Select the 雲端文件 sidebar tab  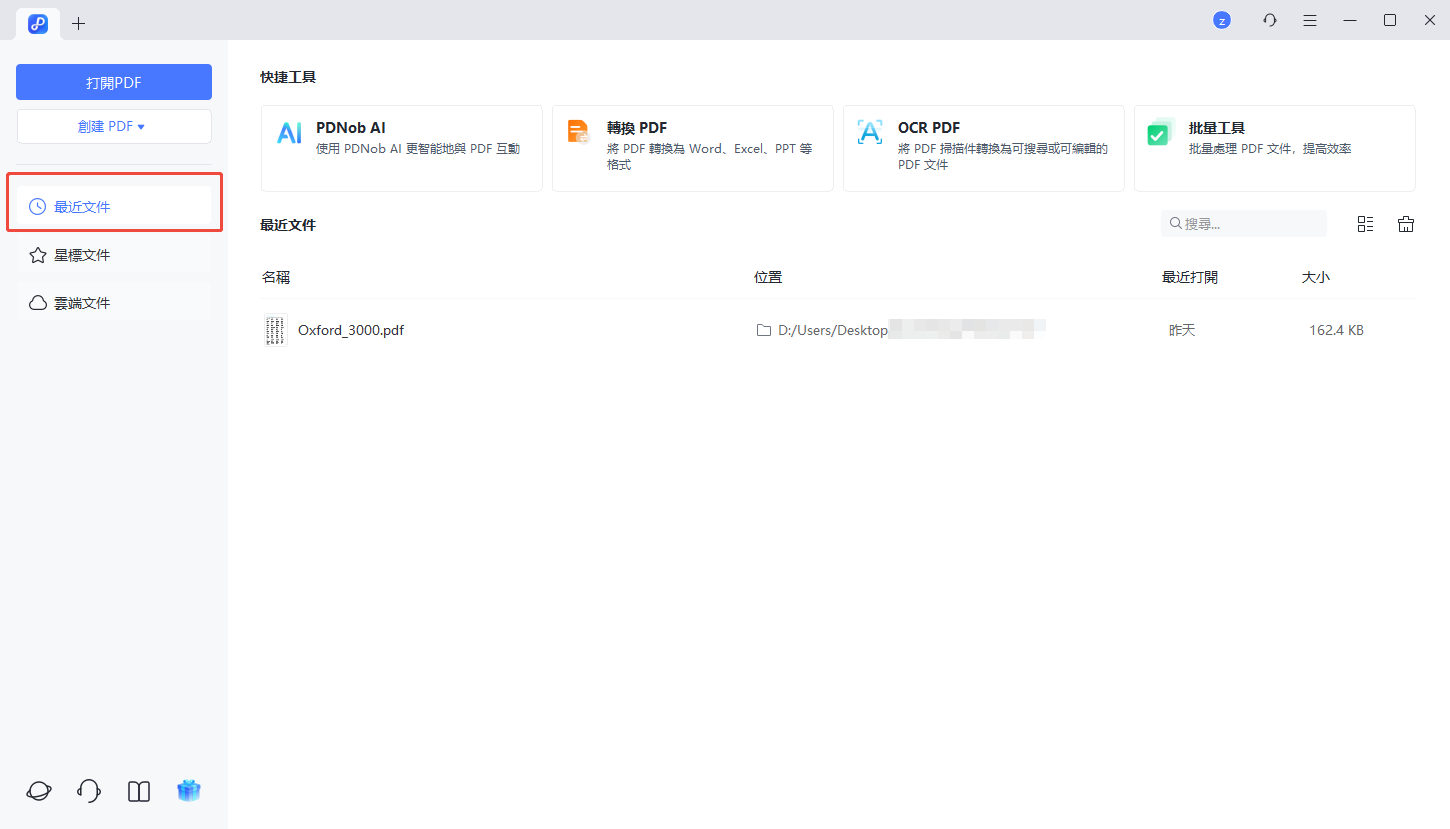point(114,302)
